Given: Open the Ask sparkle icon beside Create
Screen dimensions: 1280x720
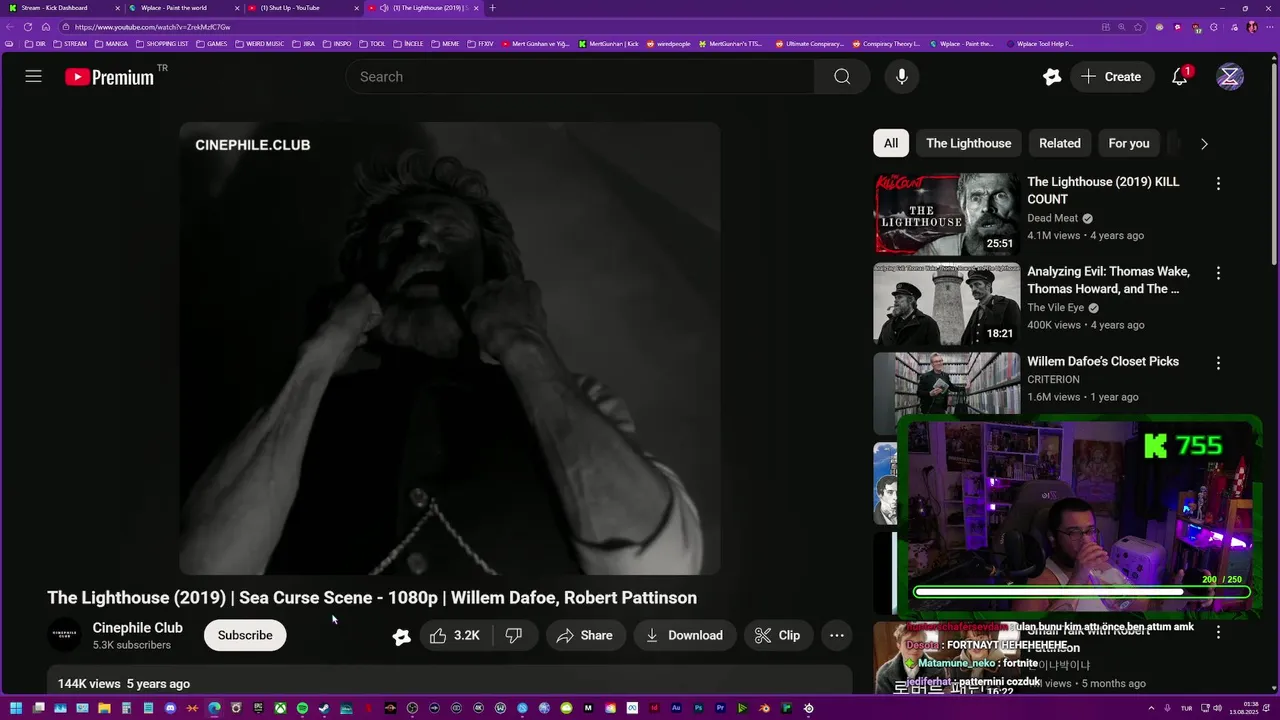Looking at the screenshot, I should click(x=1051, y=76).
